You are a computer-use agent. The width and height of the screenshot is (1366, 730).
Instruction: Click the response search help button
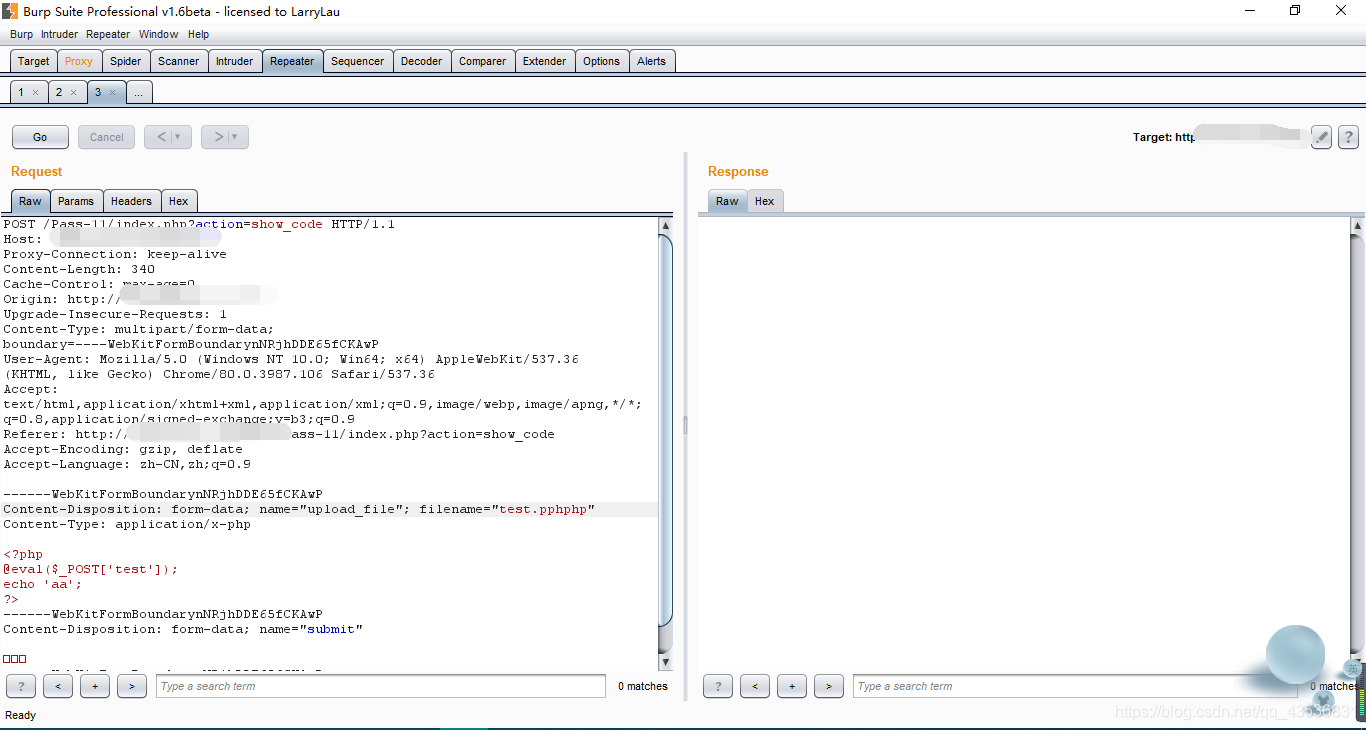[718, 686]
